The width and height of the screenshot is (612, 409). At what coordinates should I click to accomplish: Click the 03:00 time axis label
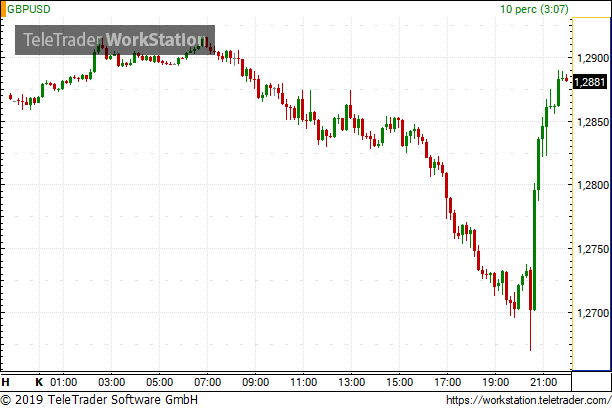click(x=111, y=382)
